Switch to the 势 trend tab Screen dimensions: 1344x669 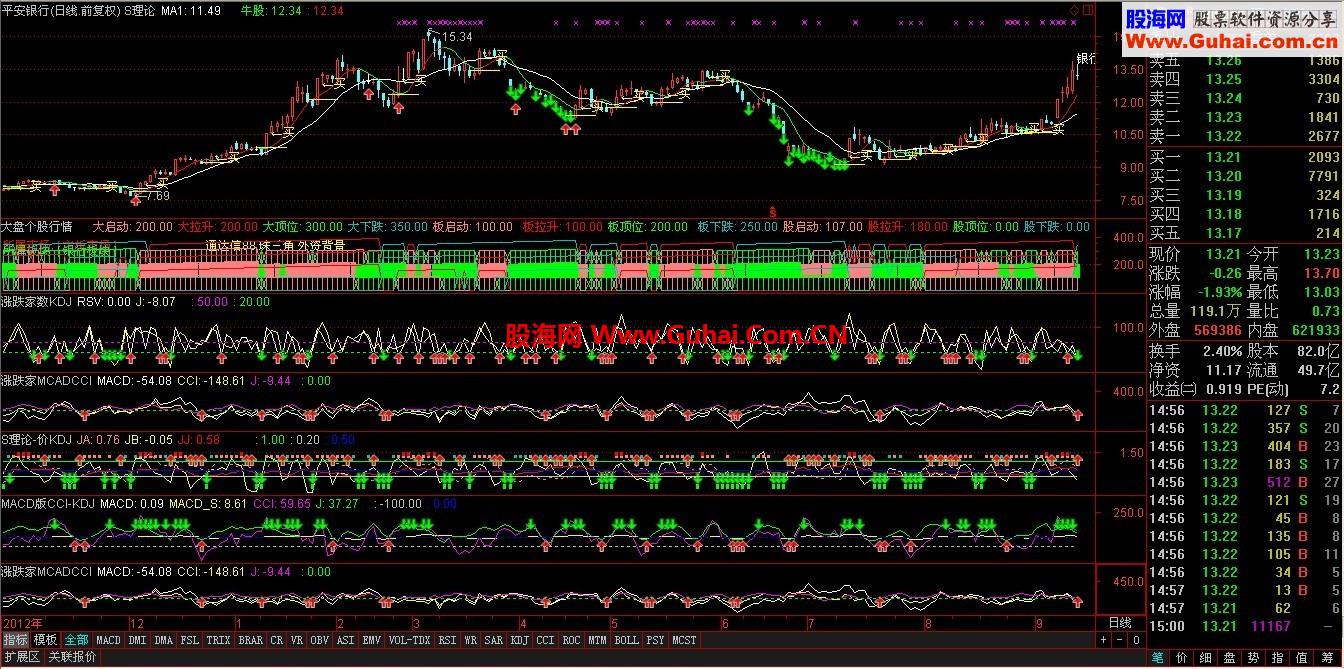point(1254,657)
